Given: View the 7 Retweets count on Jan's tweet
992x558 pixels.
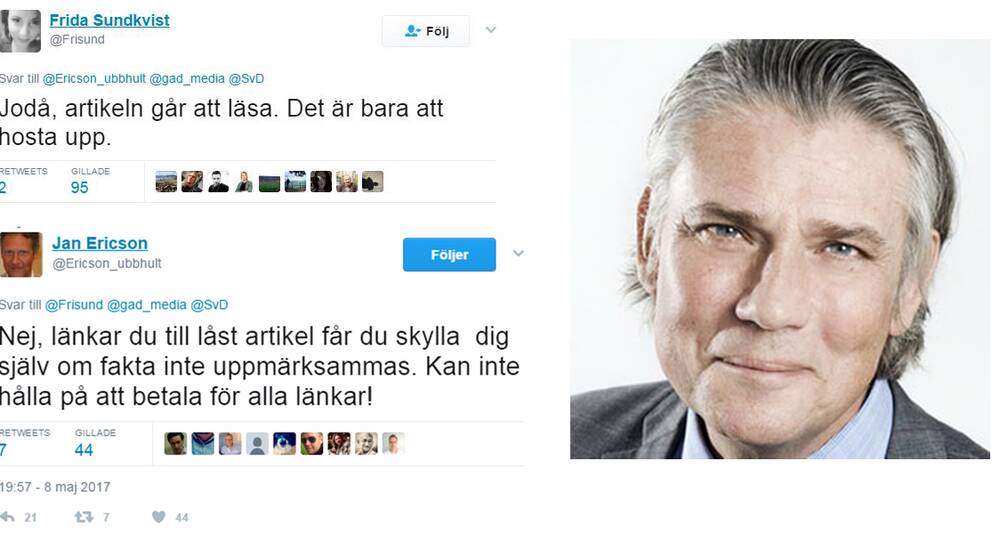Looking at the screenshot, I should pos(3,450).
